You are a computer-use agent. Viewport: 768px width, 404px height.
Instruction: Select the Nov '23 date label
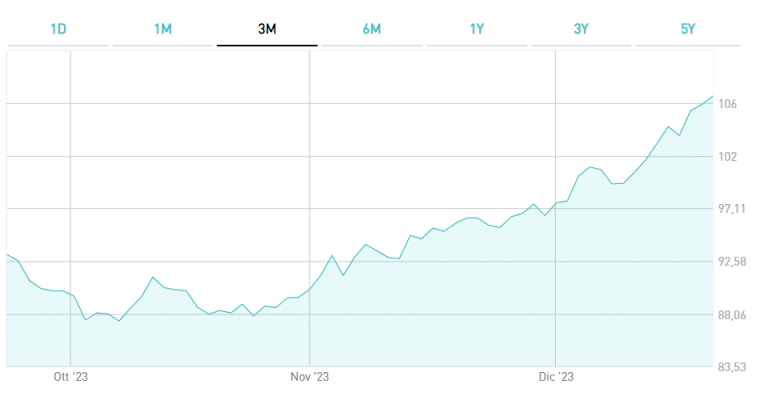[x=310, y=378]
